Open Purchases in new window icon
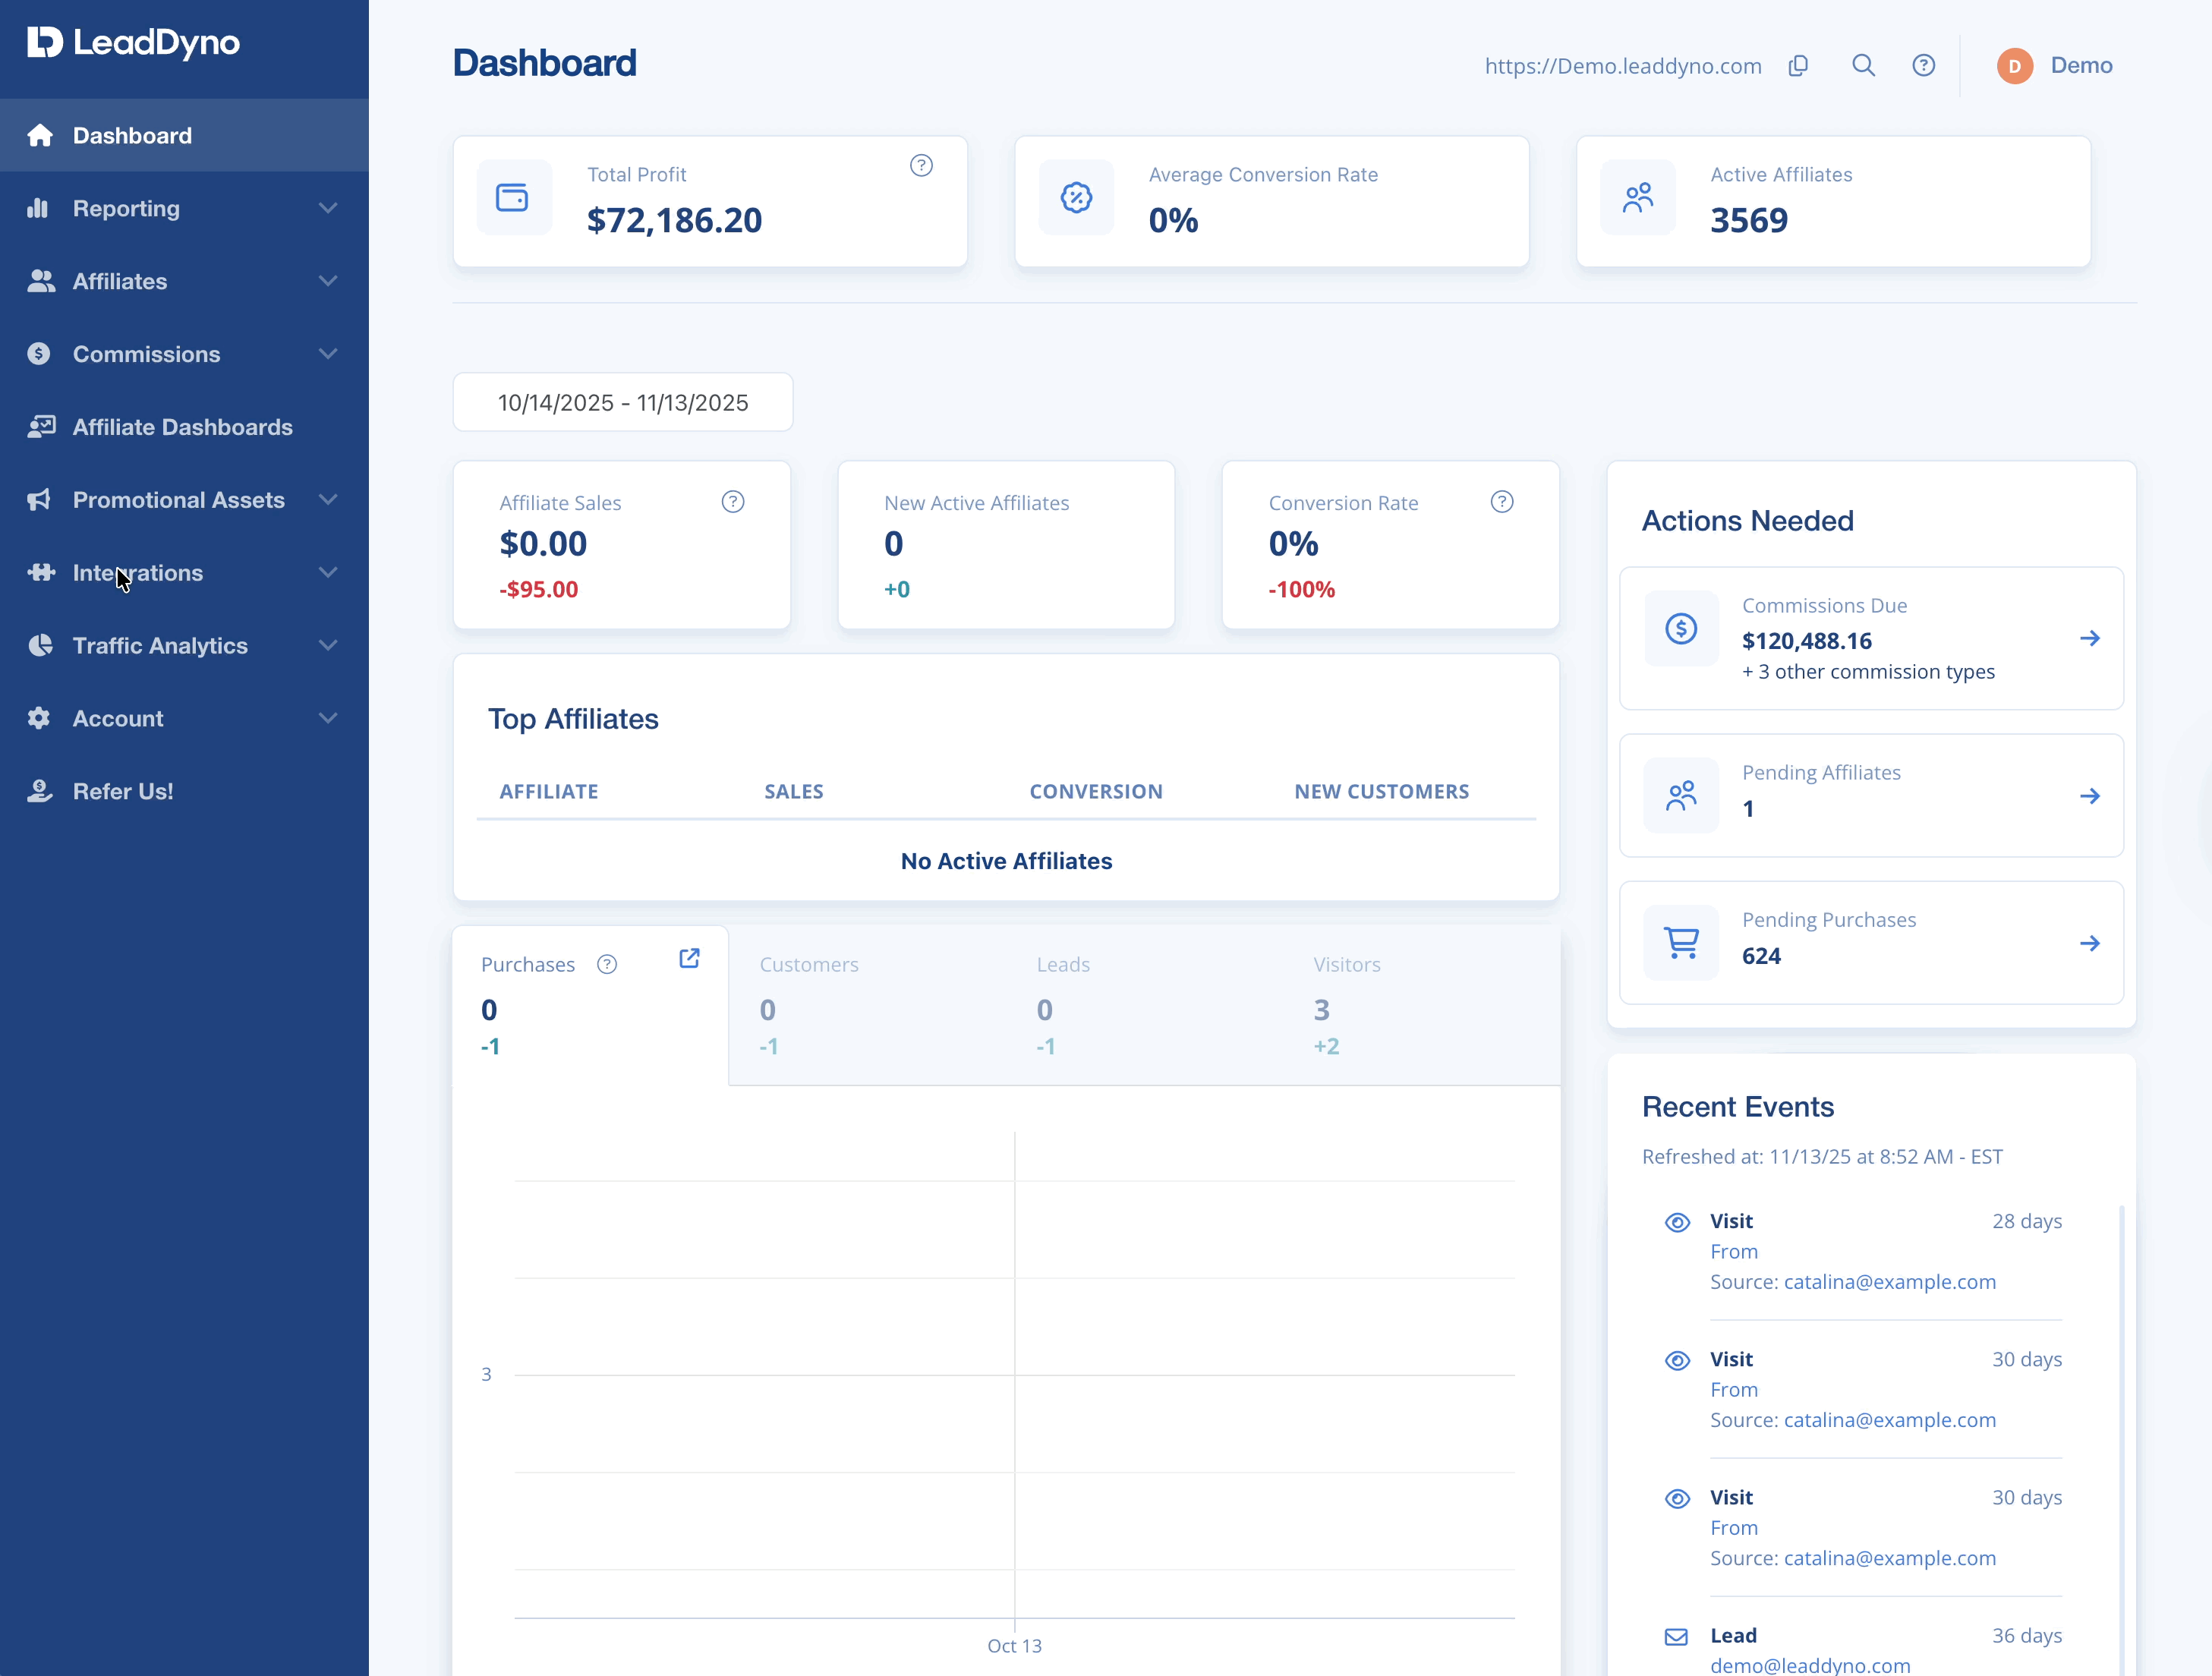 [x=689, y=959]
